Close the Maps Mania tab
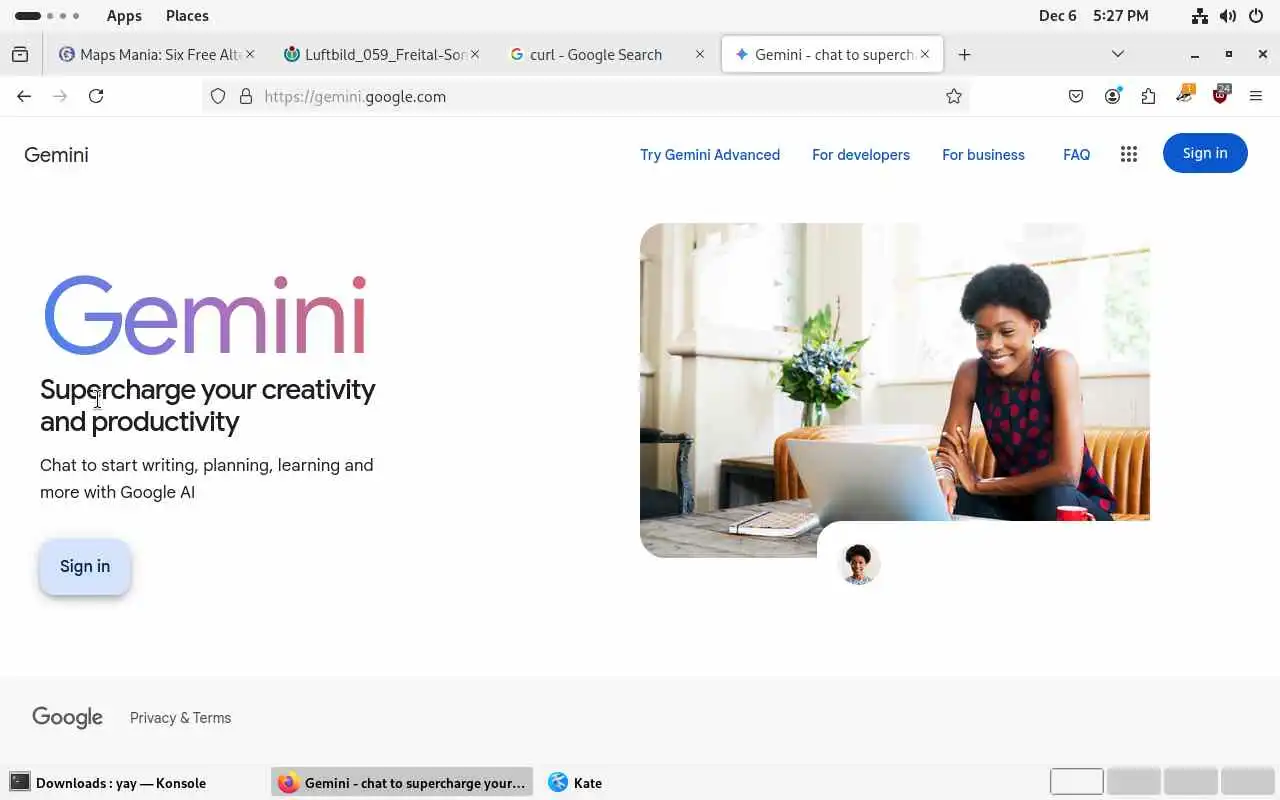The width and height of the screenshot is (1280, 800). (x=250, y=54)
